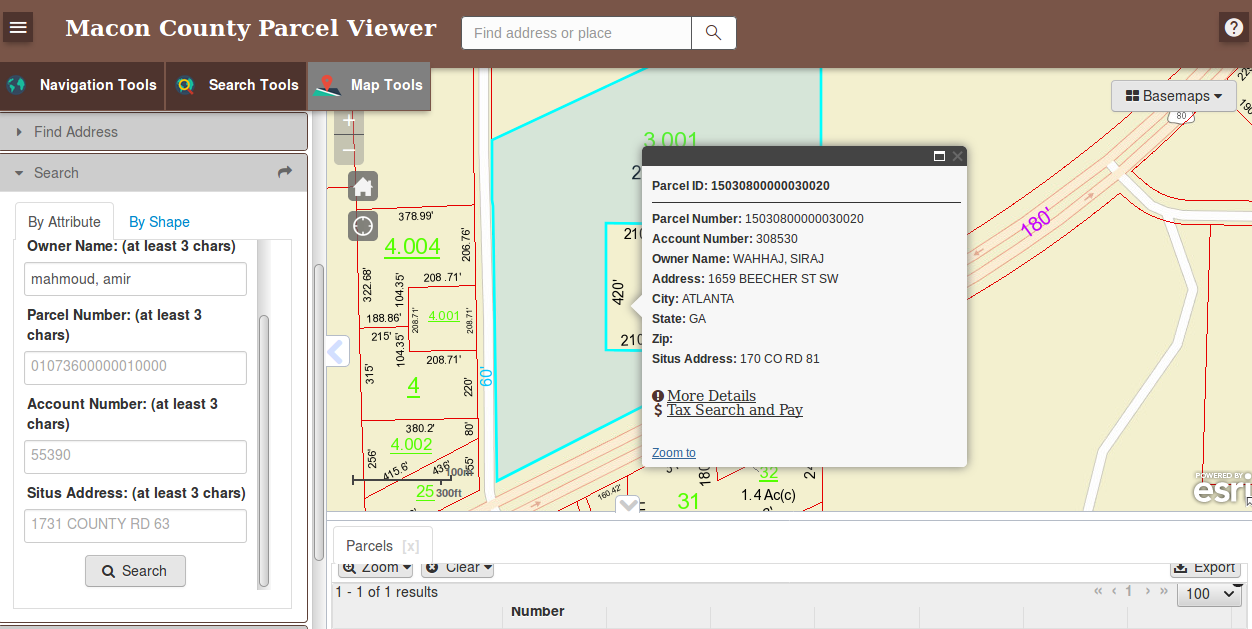The image size is (1252, 629).
Task: Switch to the By Shape tab
Action: coord(159,222)
